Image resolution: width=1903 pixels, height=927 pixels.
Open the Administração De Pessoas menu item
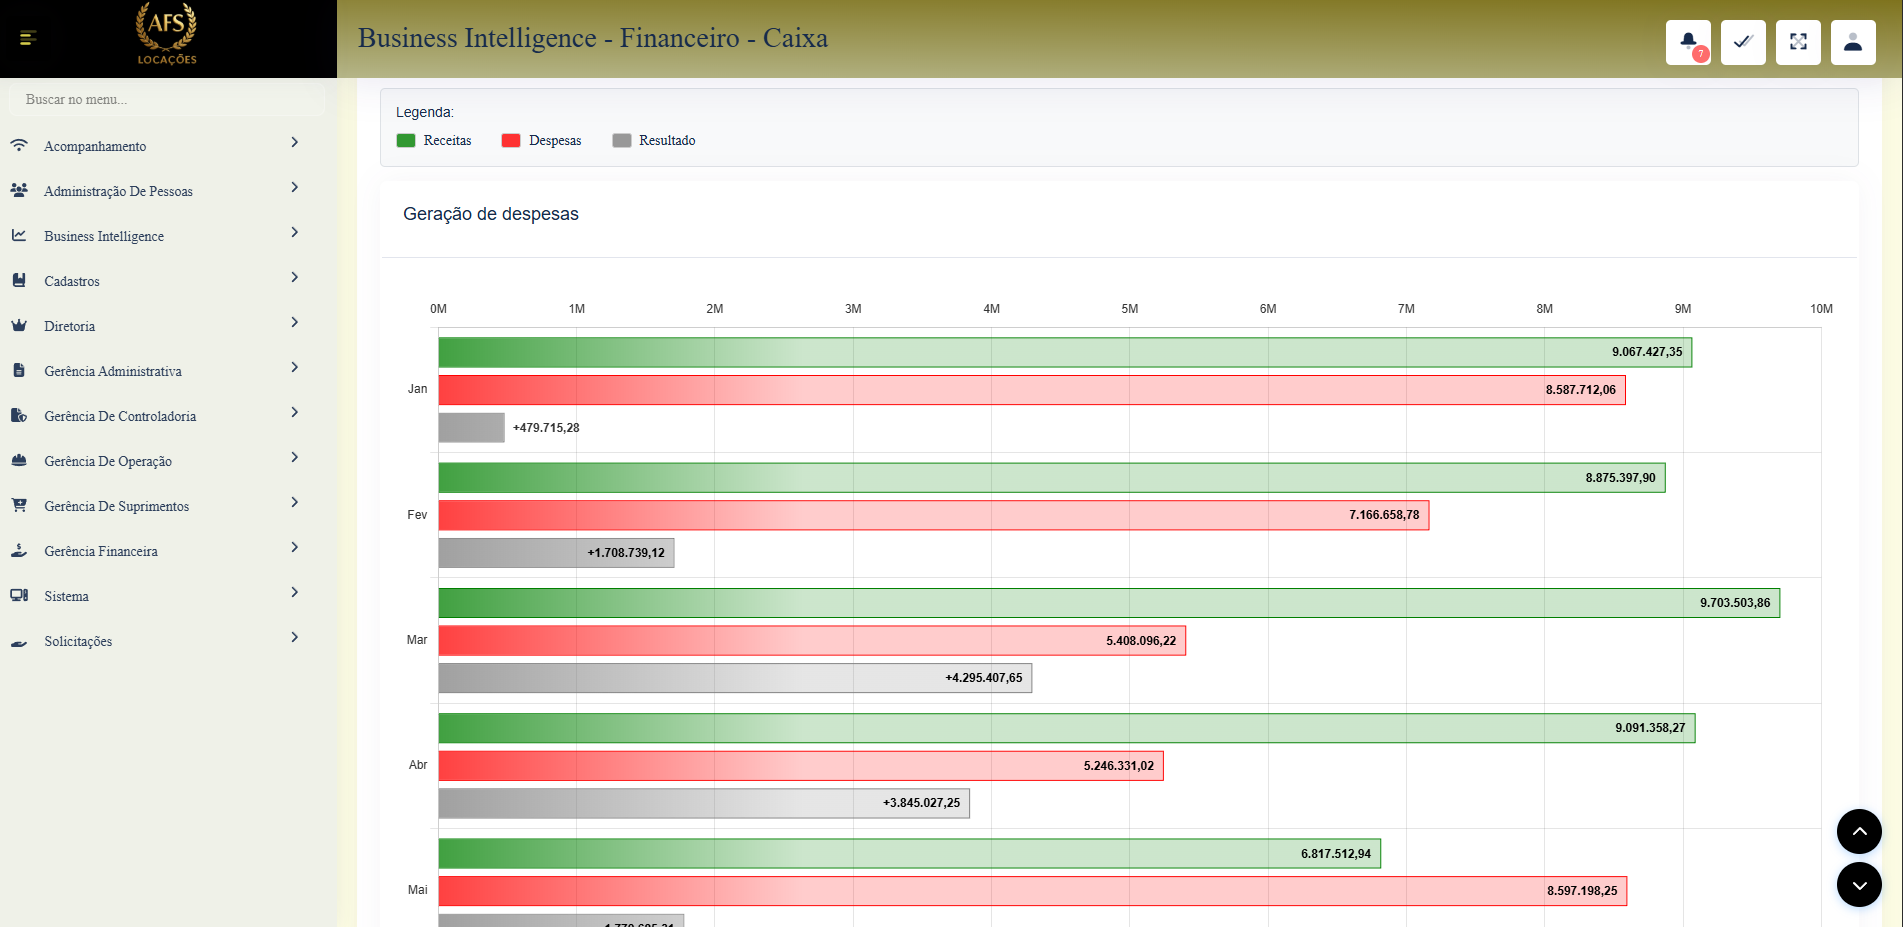point(118,190)
